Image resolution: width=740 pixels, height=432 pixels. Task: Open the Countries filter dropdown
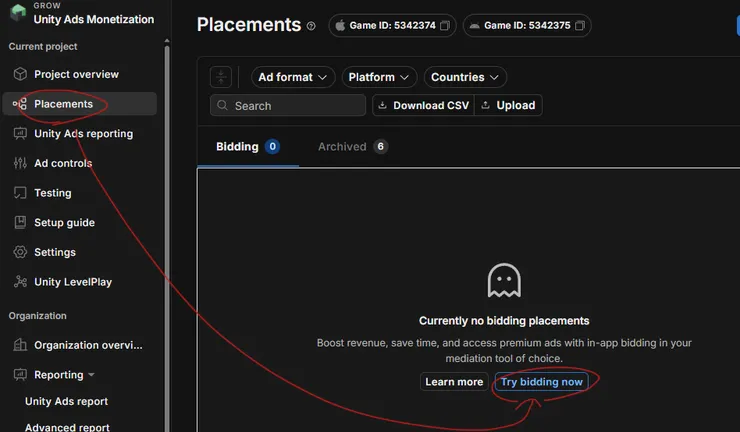coord(465,77)
